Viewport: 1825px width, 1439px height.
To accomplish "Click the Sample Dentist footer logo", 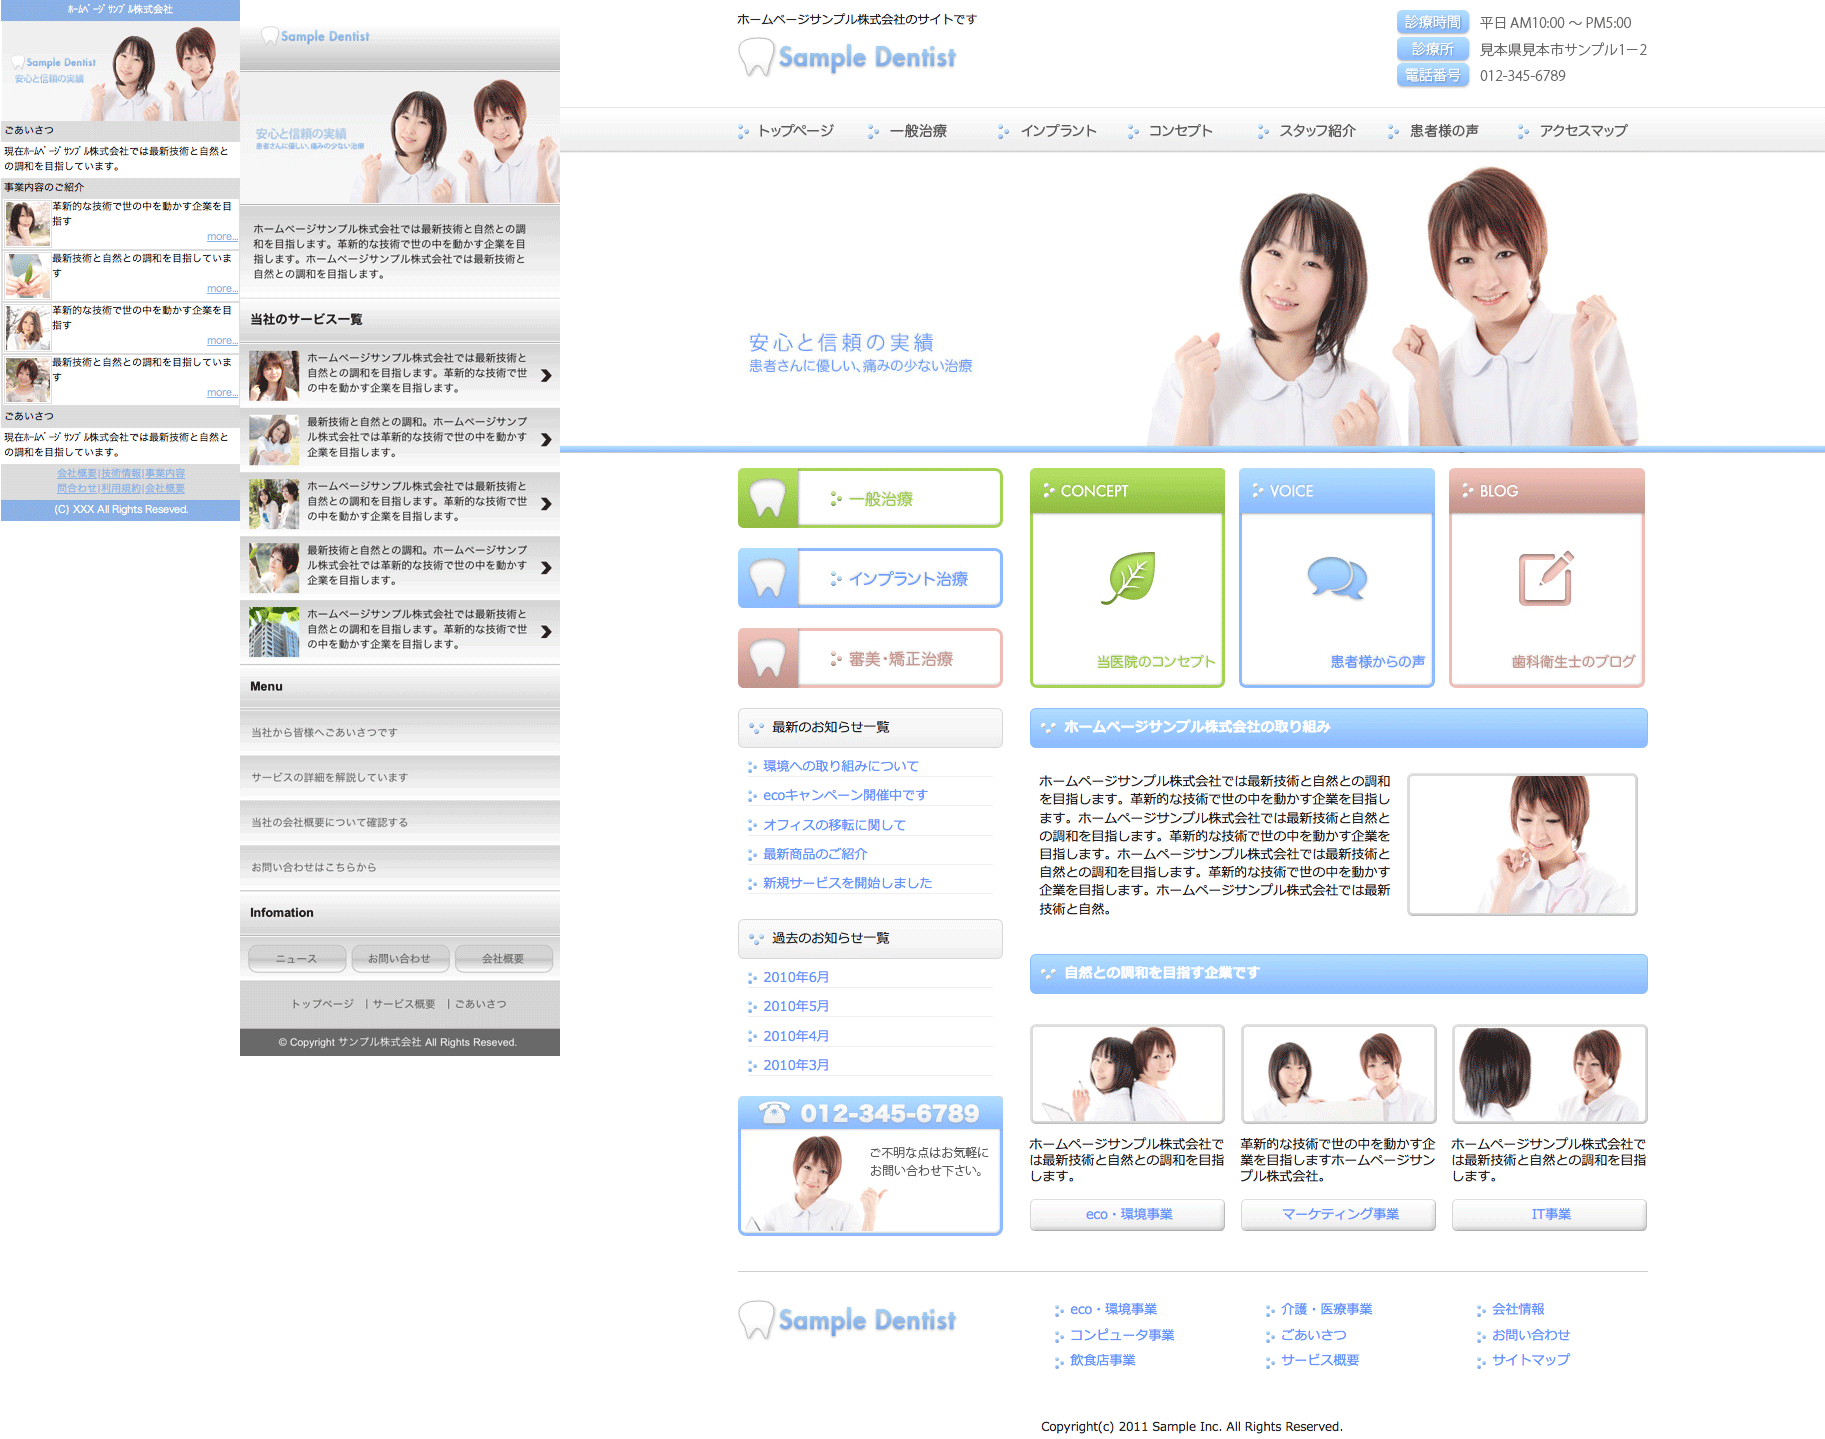I will coord(847,1320).
